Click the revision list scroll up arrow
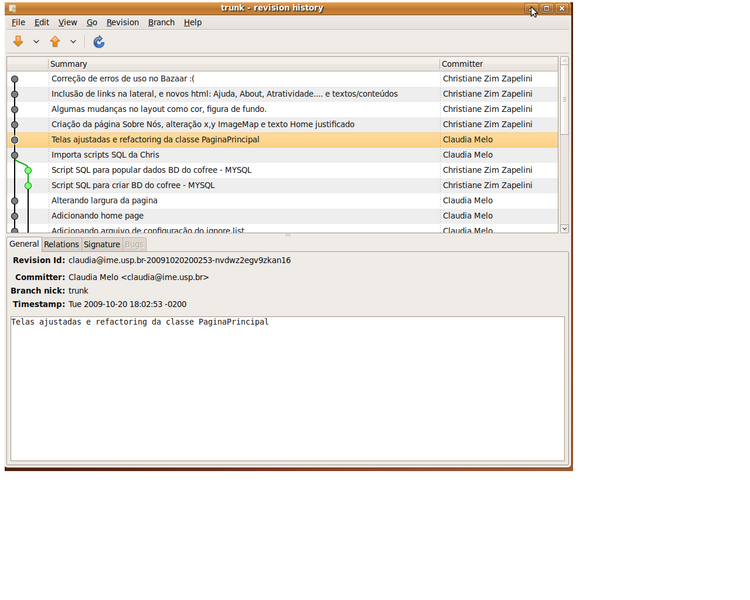The width and height of the screenshot is (750, 600). (x=564, y=61)
